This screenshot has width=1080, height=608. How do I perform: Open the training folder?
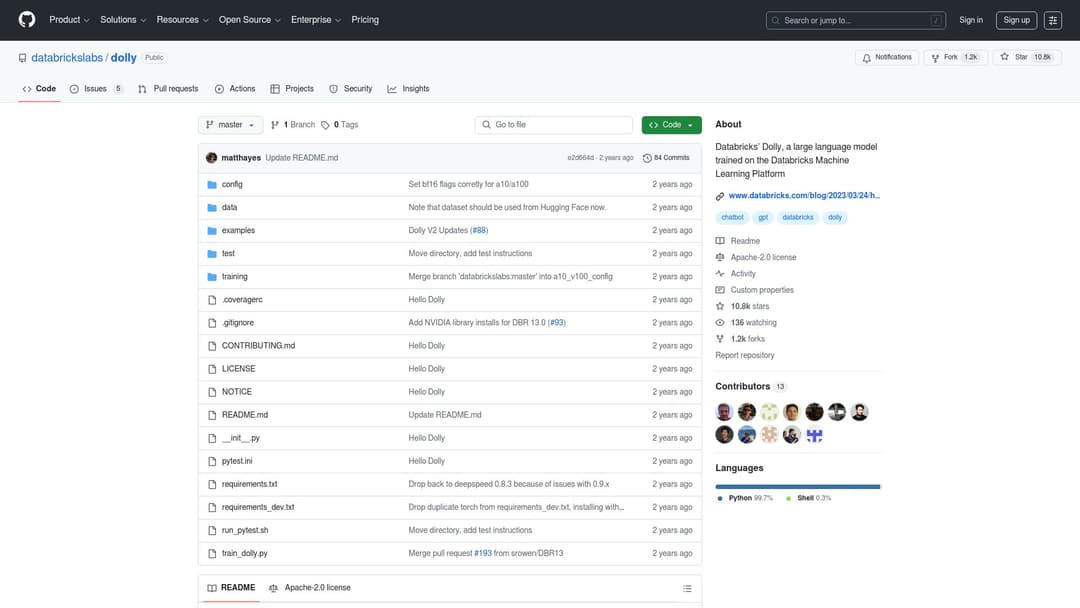coord(234,277)
